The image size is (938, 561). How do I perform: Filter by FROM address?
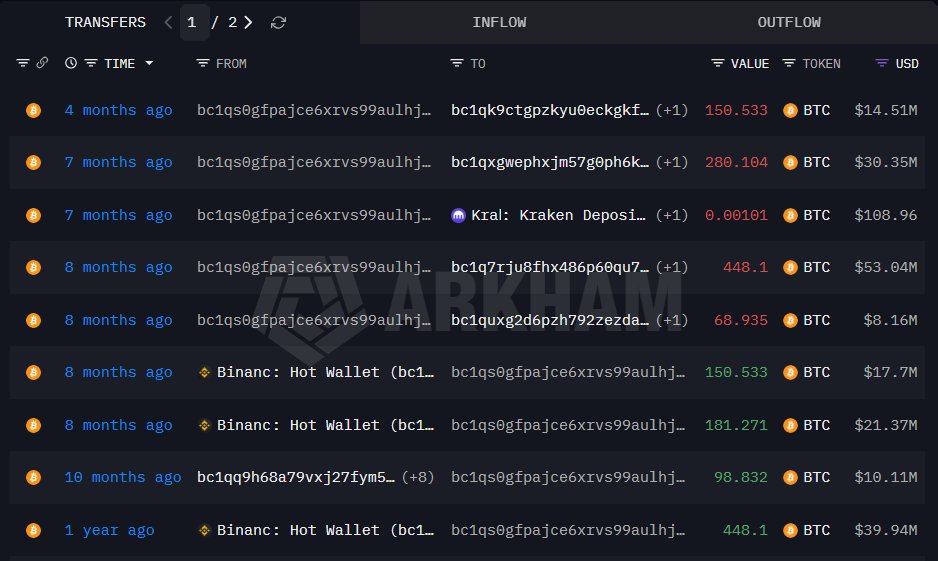(203, 63)
